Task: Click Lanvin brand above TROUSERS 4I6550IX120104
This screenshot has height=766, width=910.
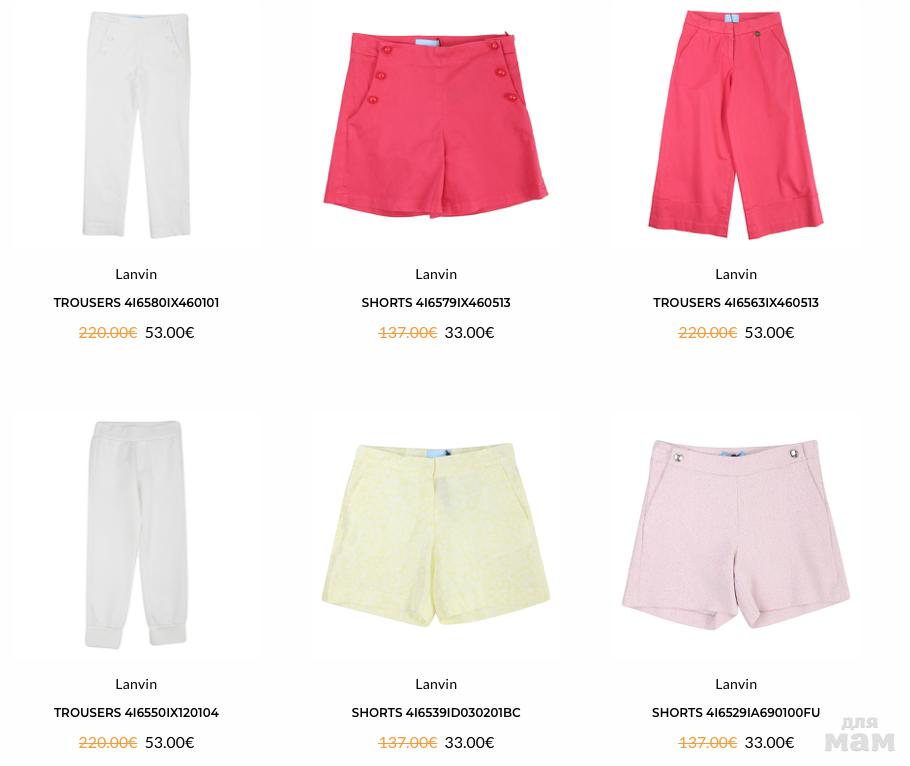Action: (136, 684)
